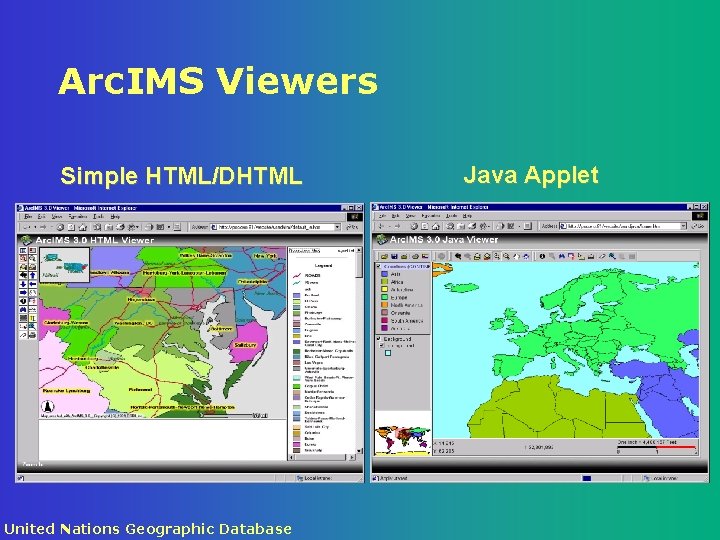Click the 'ROADS' legend entry in HTML Viewer
The width and height of the screenshot is (720, 540).
click(312, 276)
